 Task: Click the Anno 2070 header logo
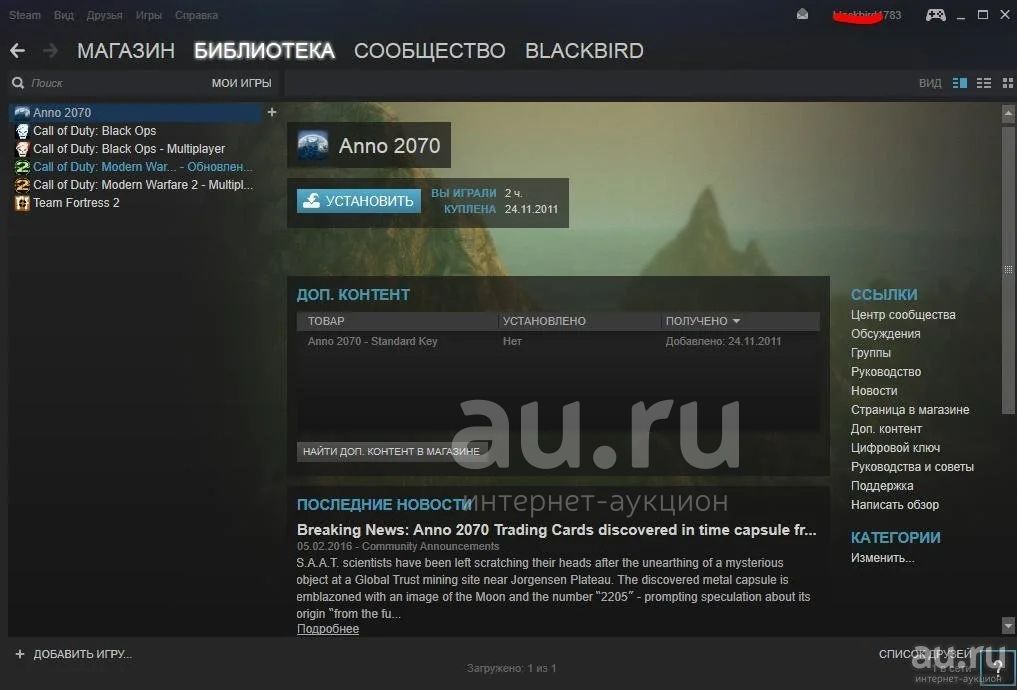(313, 145)
